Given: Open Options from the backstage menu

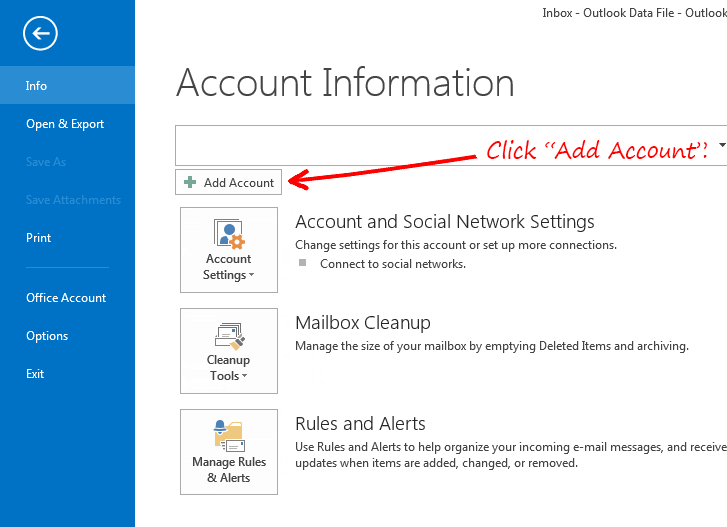Looking at the screenshot, I should tap(47, 336).
